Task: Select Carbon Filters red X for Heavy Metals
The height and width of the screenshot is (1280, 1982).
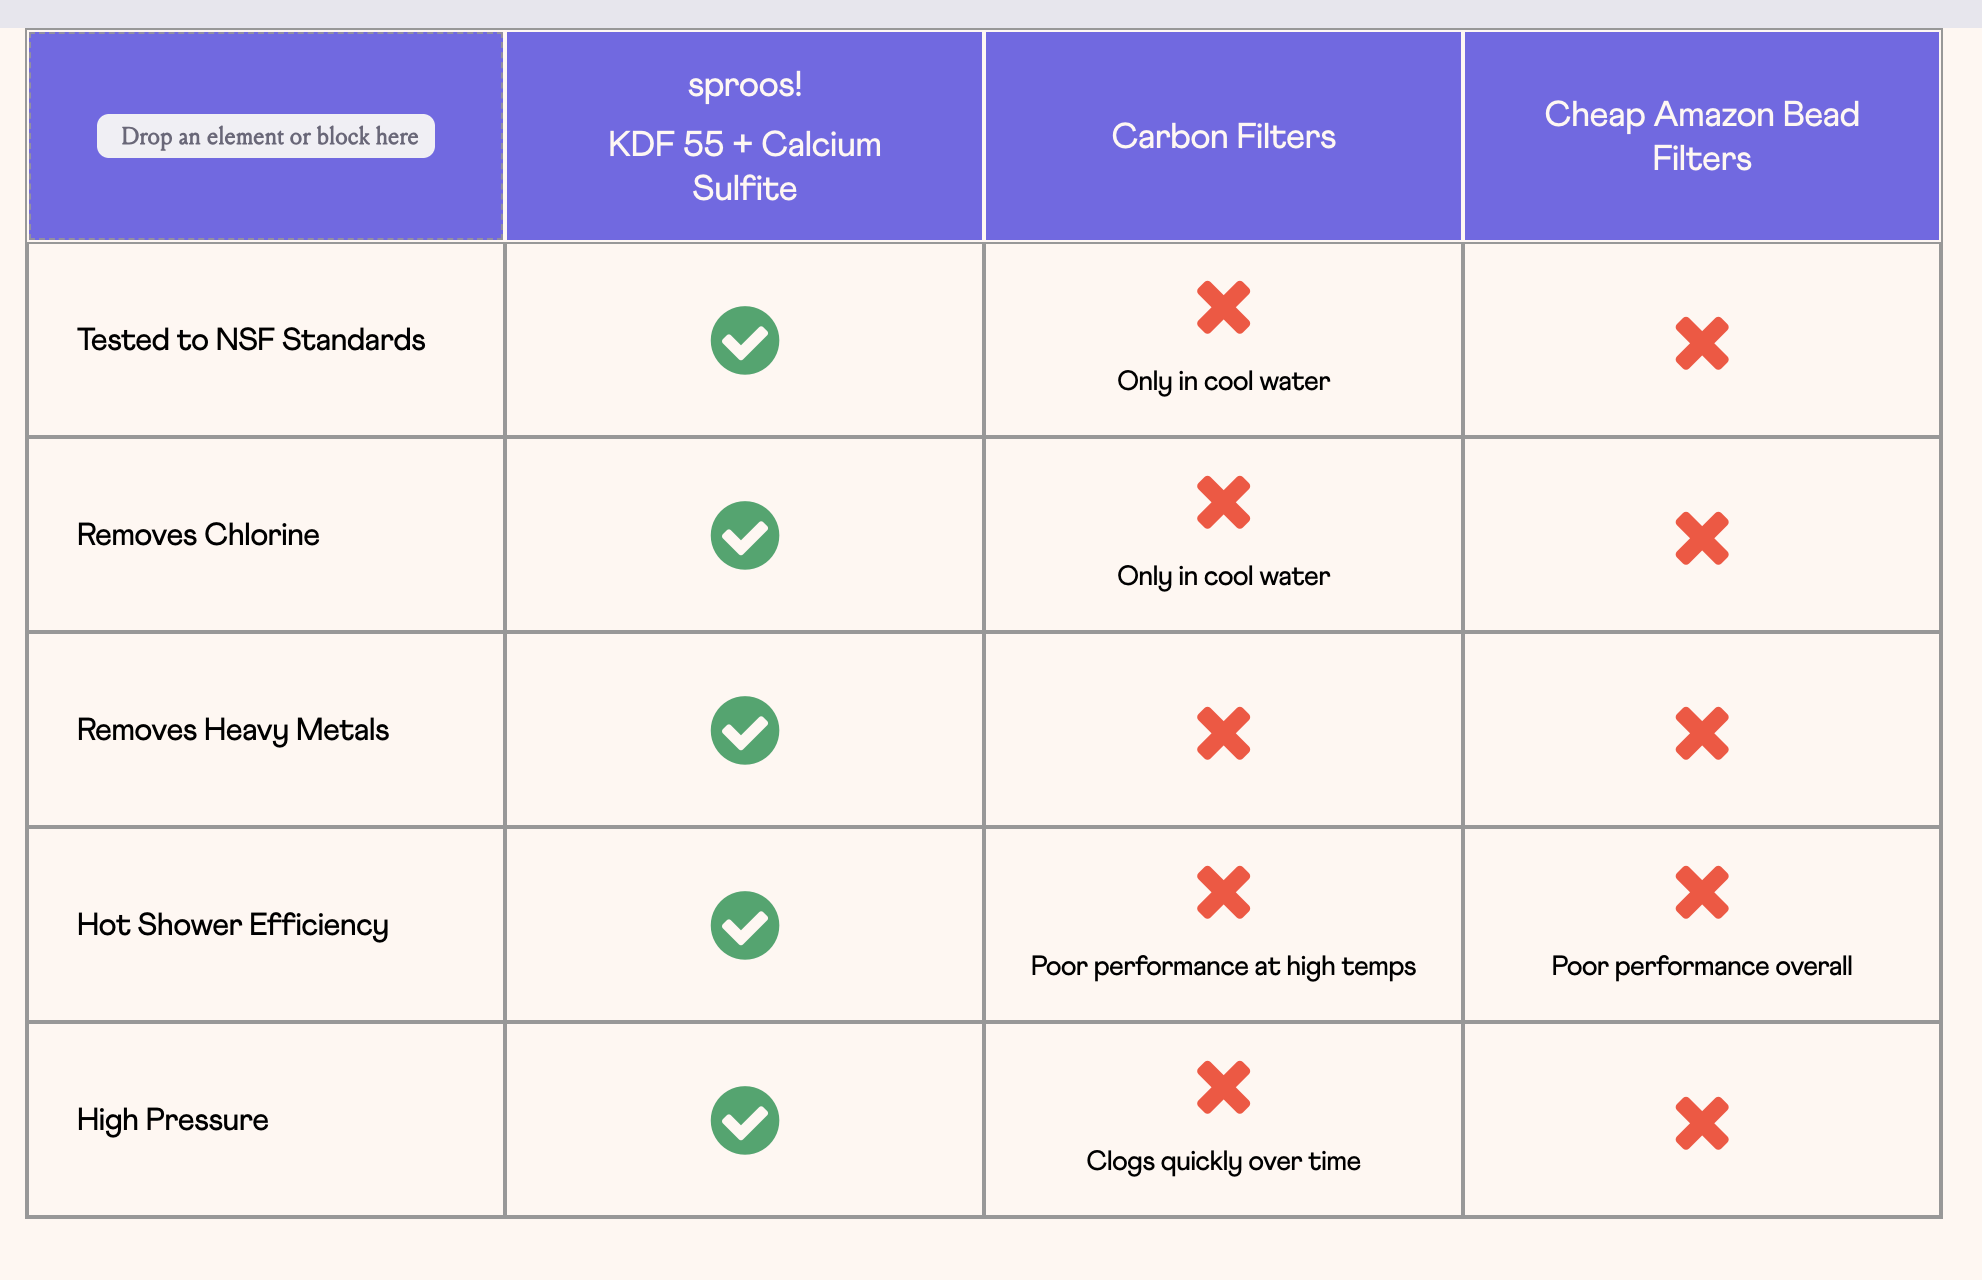Action: tap(1224, 733)
